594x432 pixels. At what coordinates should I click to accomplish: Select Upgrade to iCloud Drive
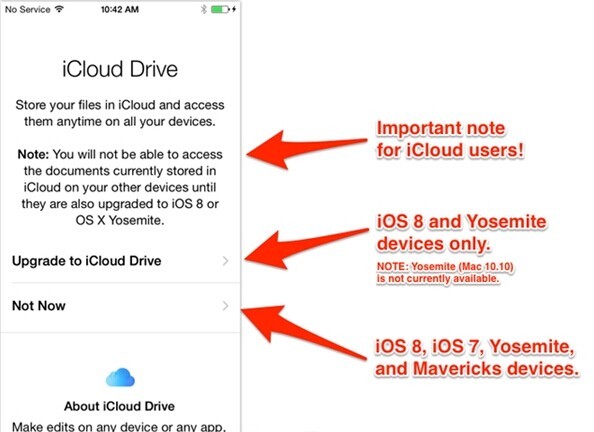(120, 261)
